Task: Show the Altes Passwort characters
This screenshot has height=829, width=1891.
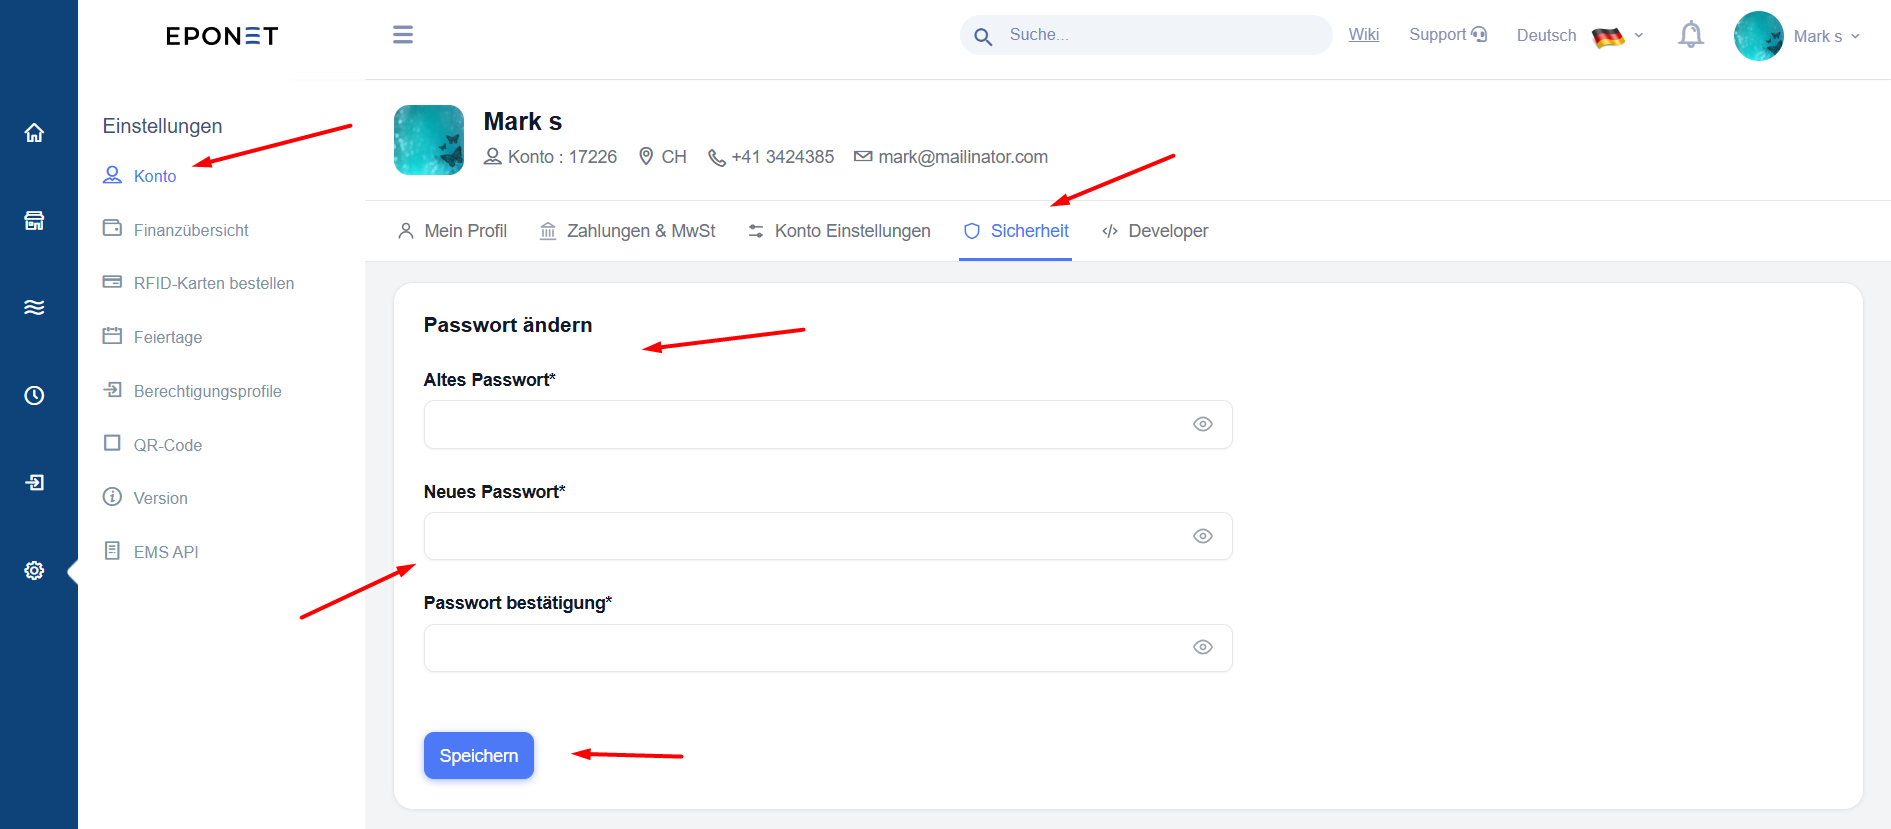Action: pyautogui.click(x=1203, y=424)
